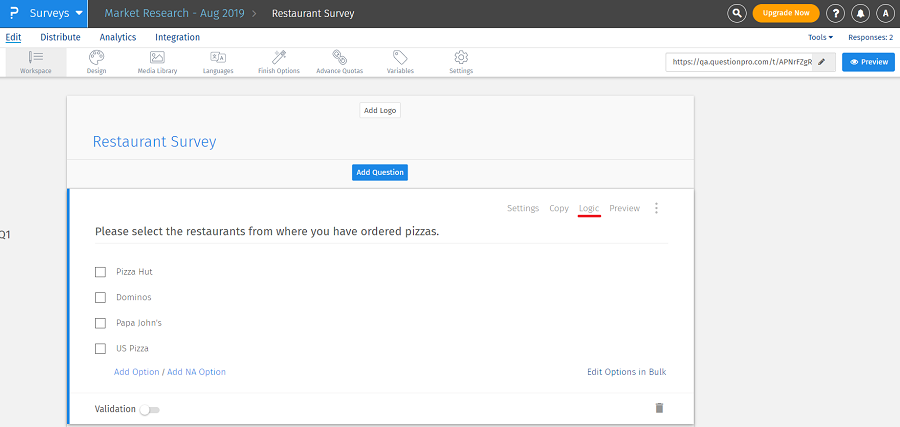Open the Media Library icon
The width and height of the screenshot is (900, 427).
coord(157,58)
